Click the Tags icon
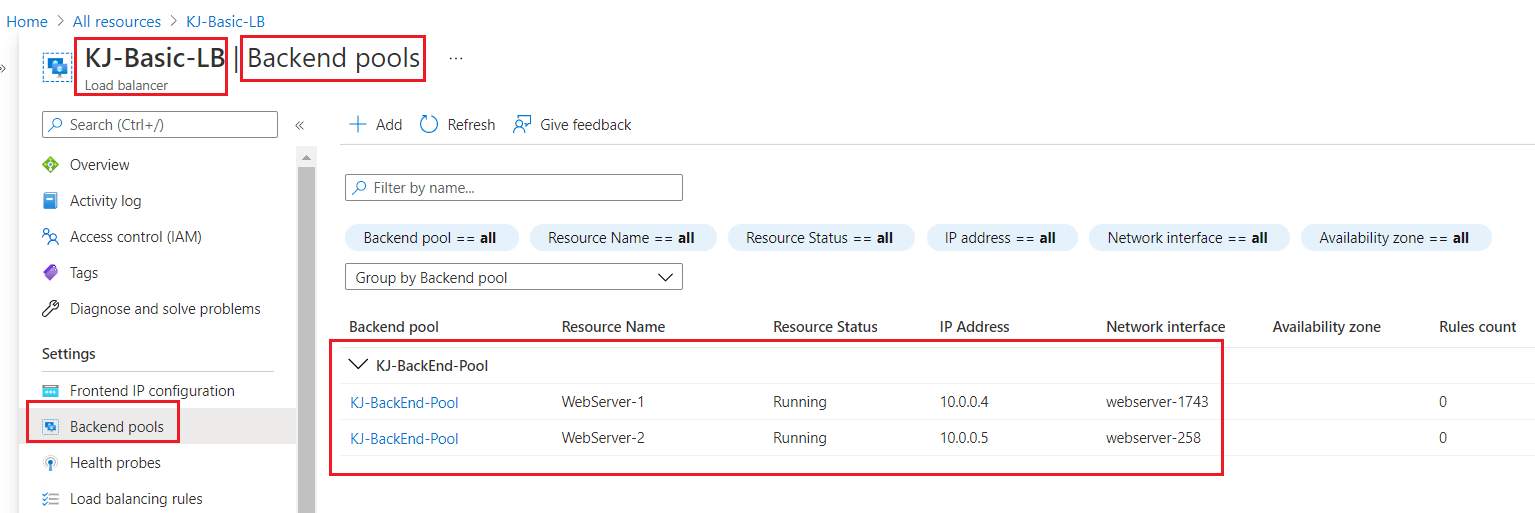 (x=50, y=273)
